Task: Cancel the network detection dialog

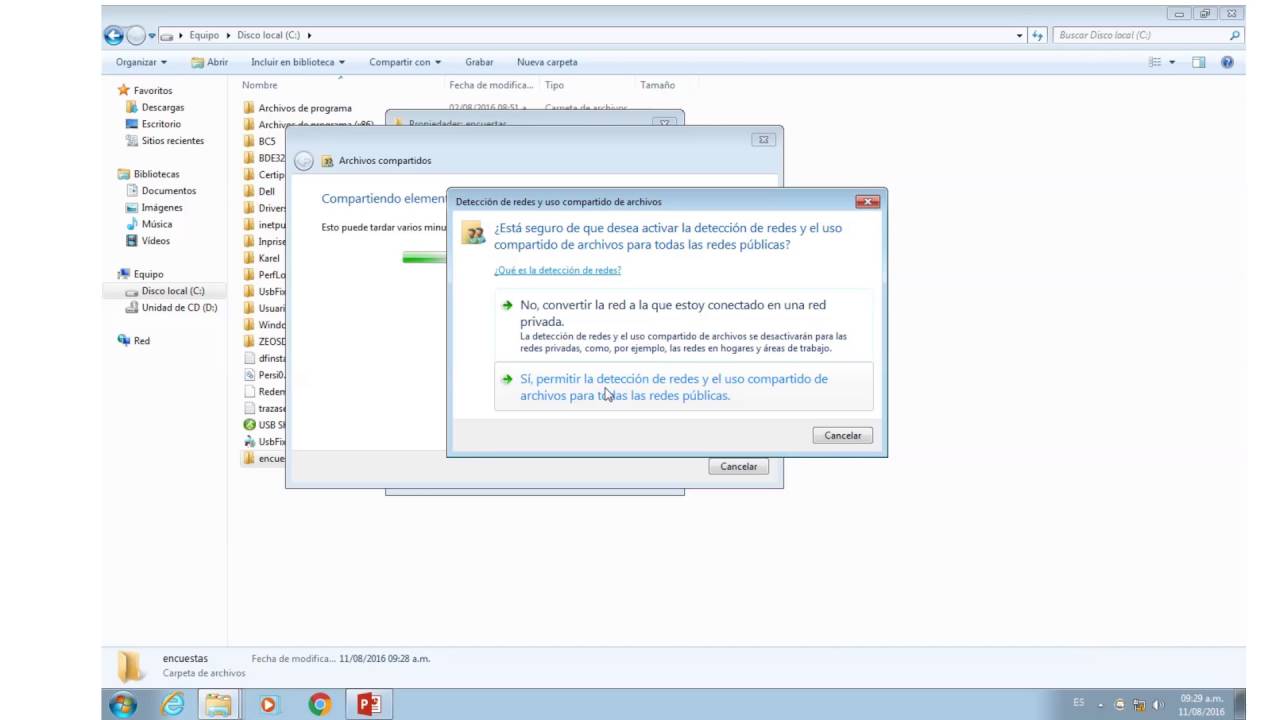Action: [843, 435]
